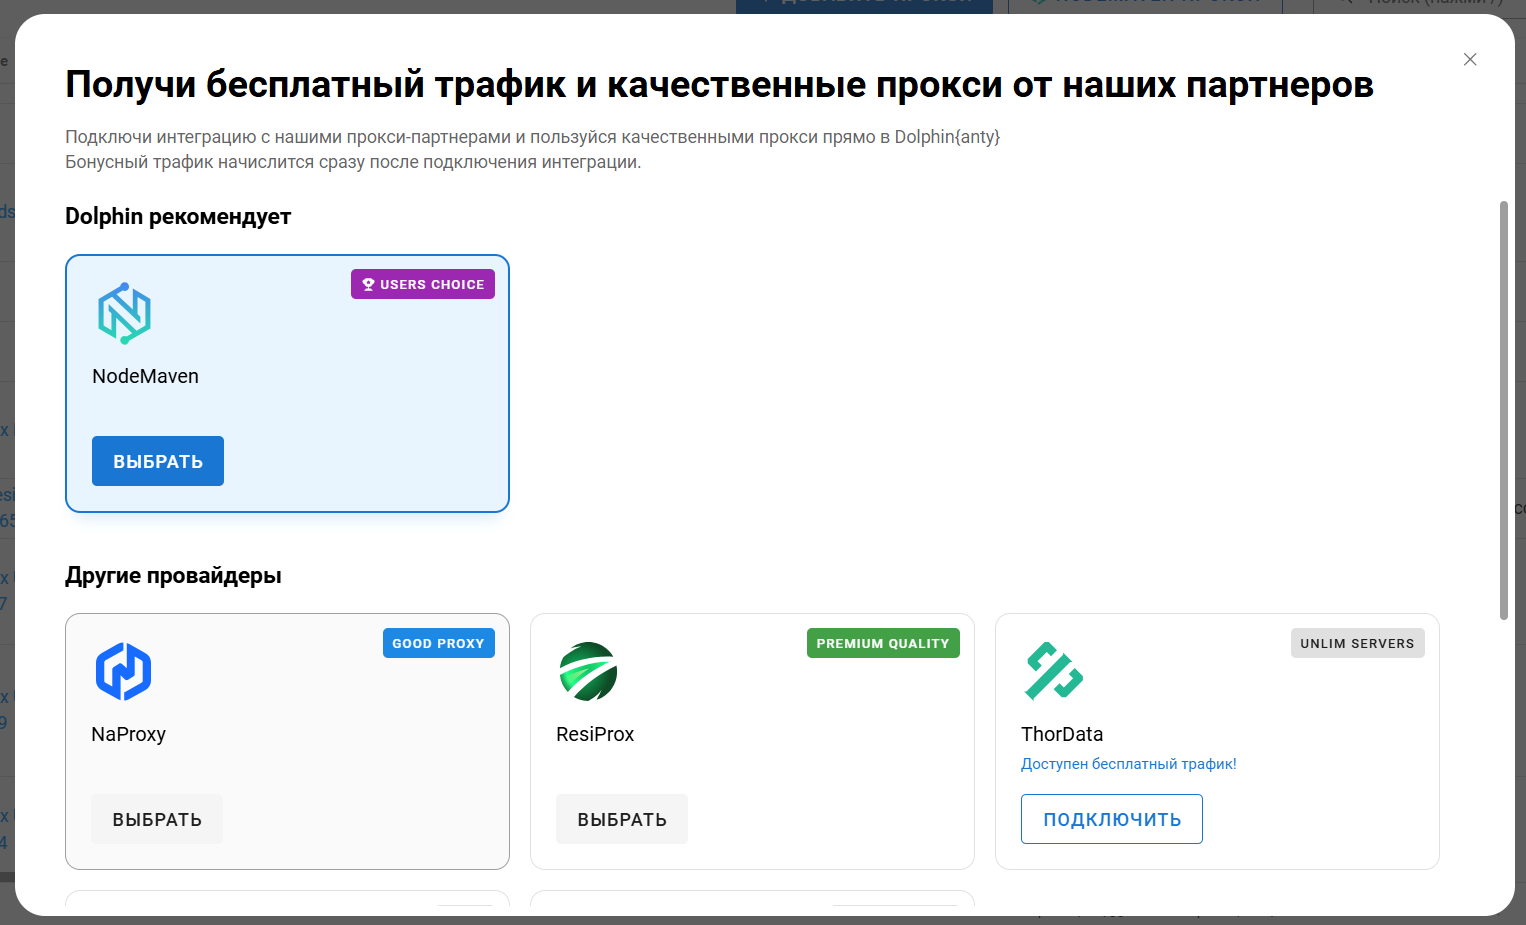The image size is (1526, 925).
Task: Click the ResiProx logo icon
Action: pyautogui.click(x=588, y=671)
